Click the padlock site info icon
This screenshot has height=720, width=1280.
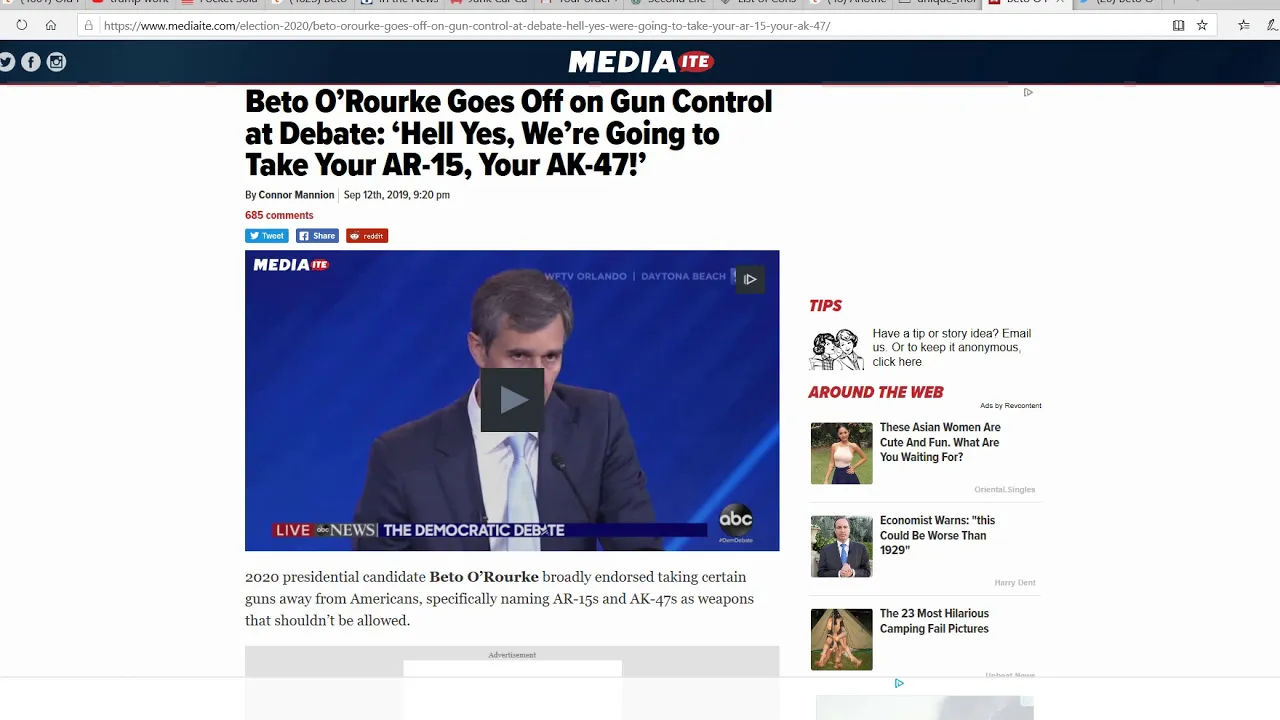pyautogui.click(x=89, y=25)
